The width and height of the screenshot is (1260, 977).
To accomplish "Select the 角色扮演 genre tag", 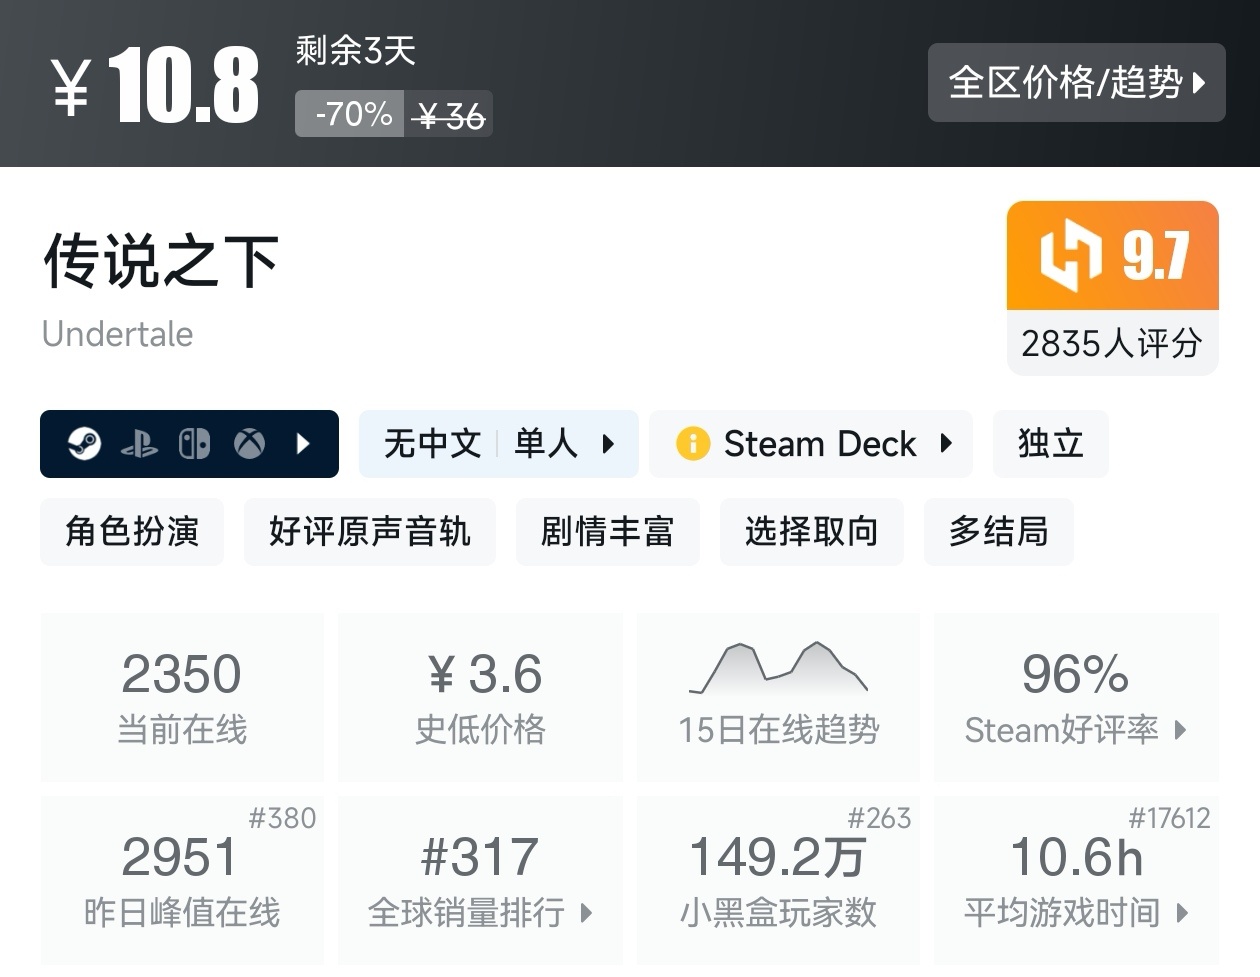I will 131,532.
